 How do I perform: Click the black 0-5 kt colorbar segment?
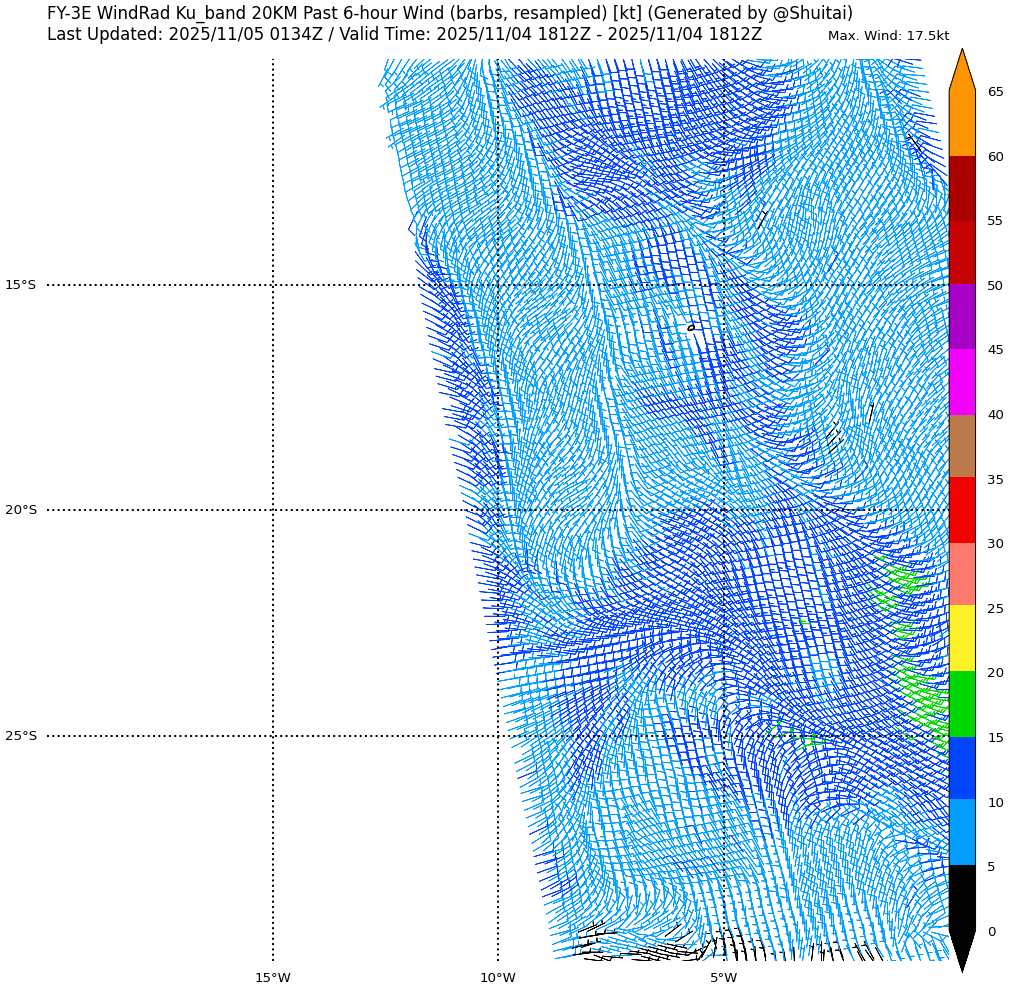pos(961,898)
